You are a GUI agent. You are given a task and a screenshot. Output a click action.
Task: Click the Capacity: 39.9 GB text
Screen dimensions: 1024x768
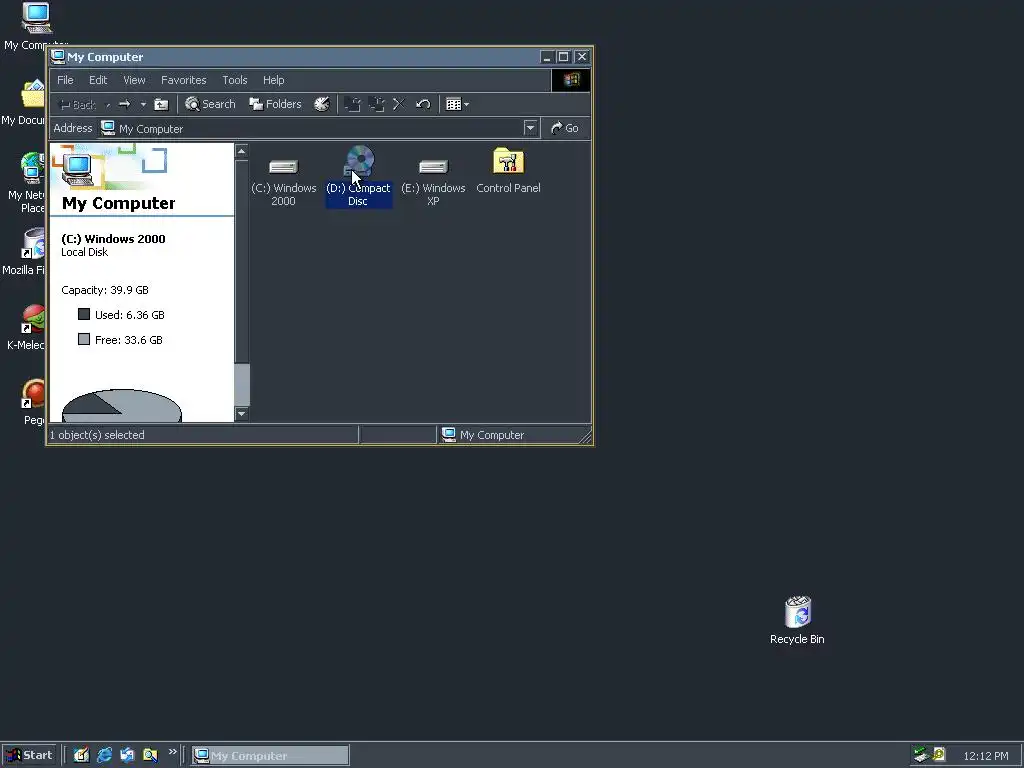click(x=104, y=290)
